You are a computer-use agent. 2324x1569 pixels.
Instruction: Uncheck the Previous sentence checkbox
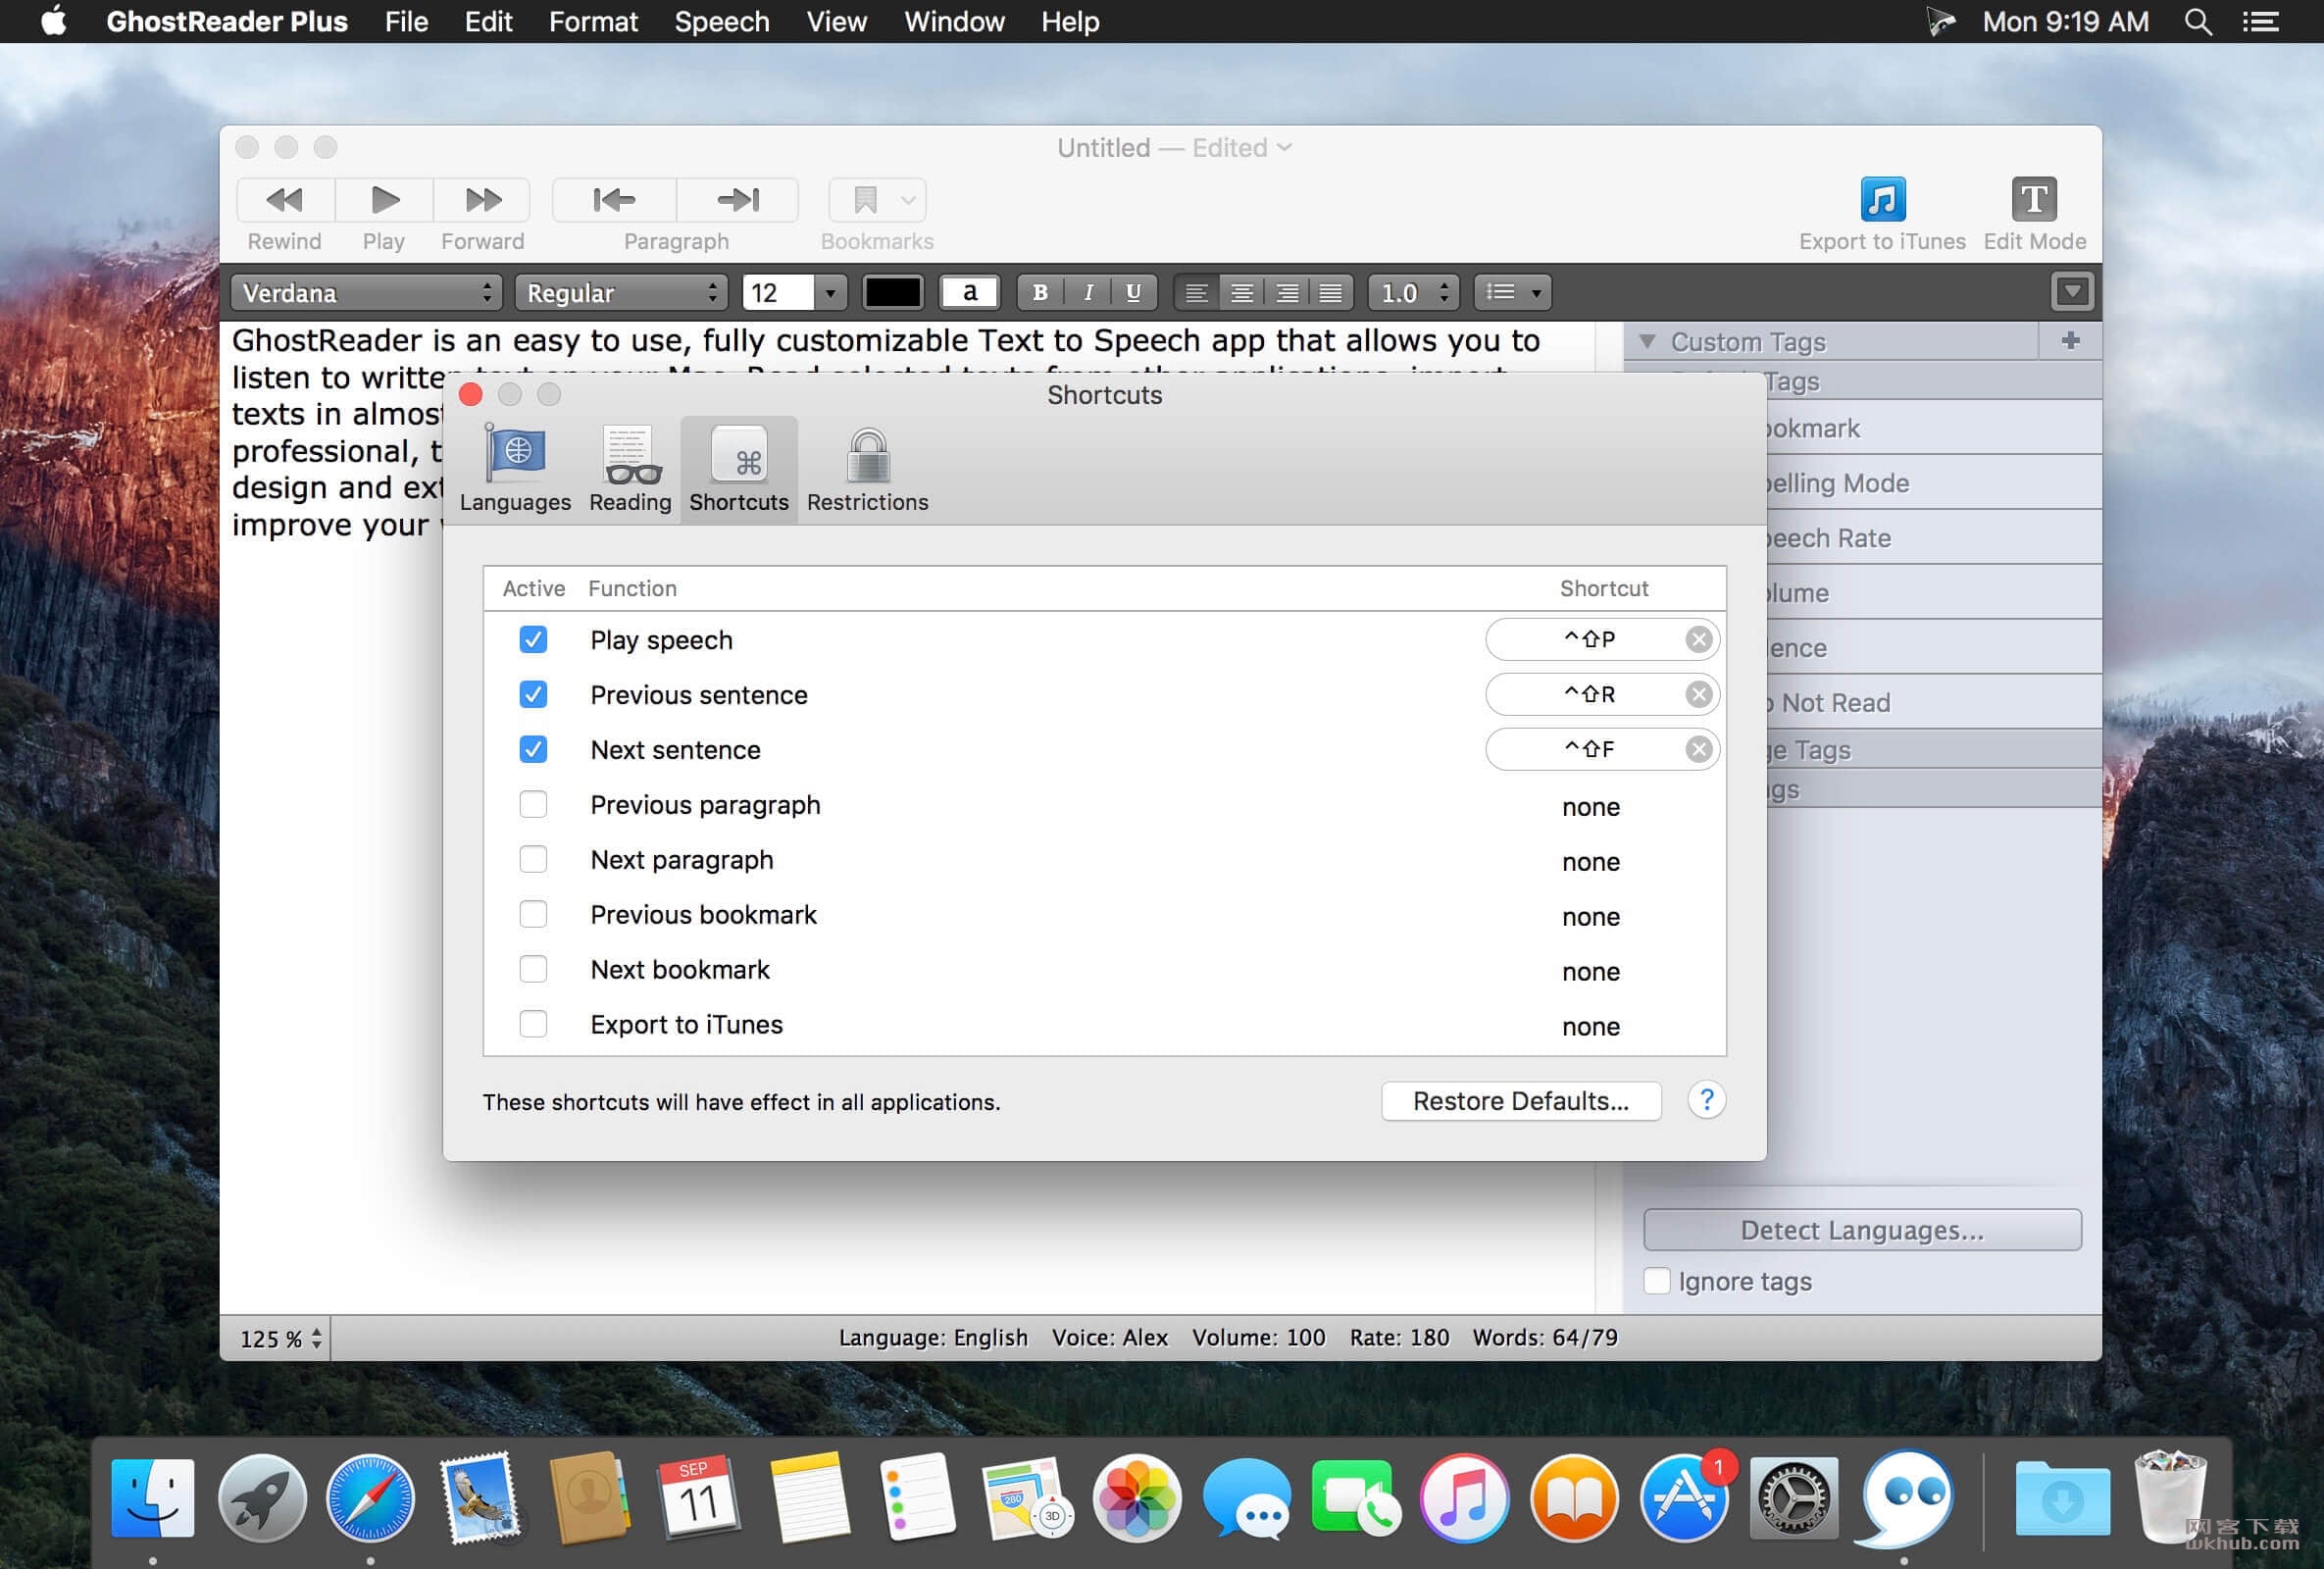(x=533, y=694)
